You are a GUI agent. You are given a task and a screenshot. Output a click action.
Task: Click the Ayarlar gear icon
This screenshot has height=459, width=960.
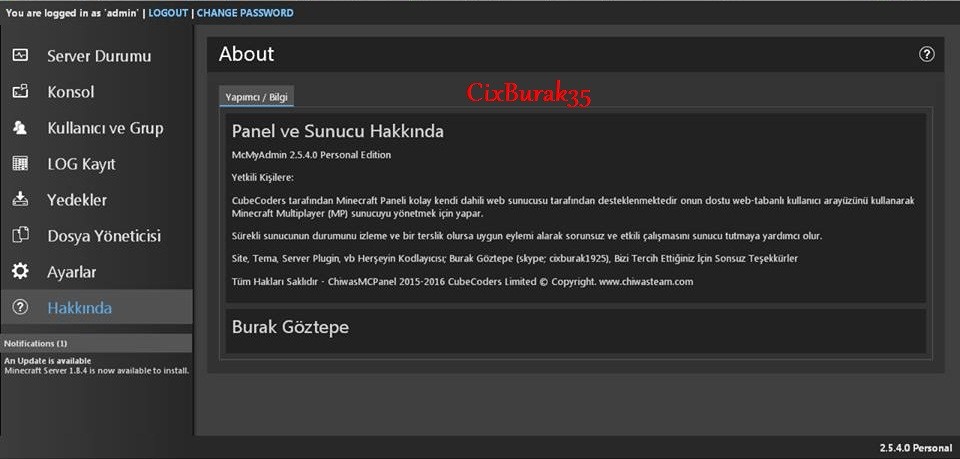[x=20, y=271]
